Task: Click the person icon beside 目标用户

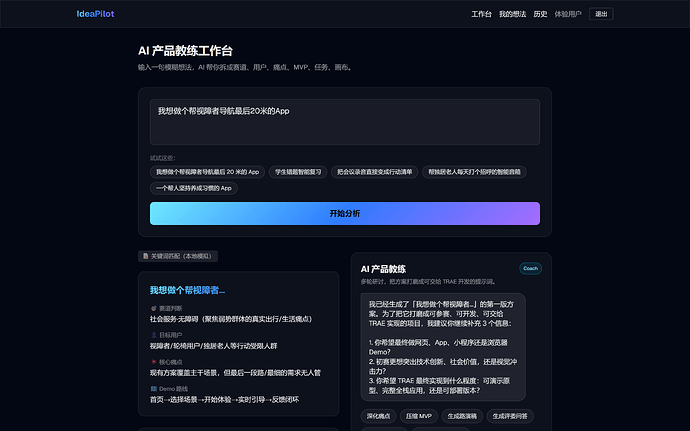Action: click(x=154, y=335)
